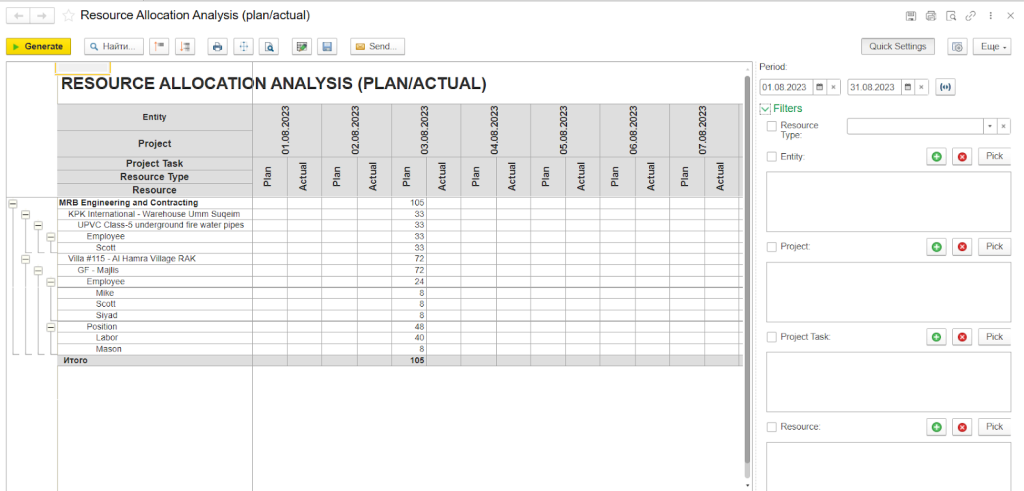Check the Resource filter checkbox
The height and width of the screenshot is (491, 1024).
[771, 427]
